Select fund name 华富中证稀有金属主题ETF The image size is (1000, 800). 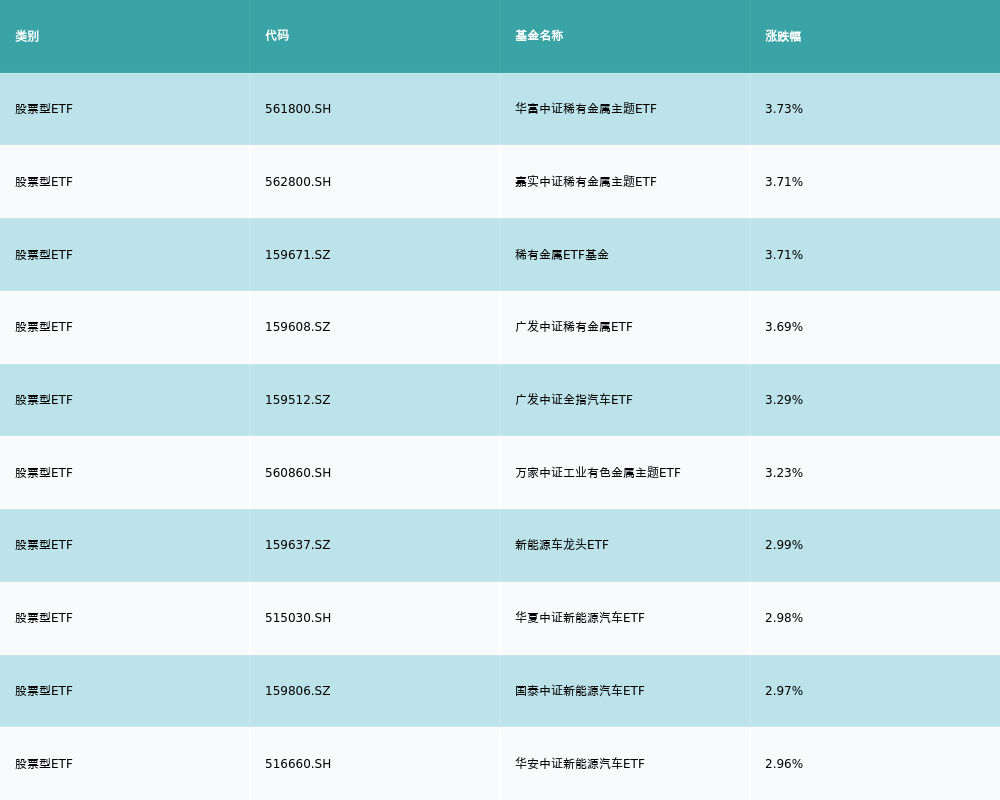585,109
